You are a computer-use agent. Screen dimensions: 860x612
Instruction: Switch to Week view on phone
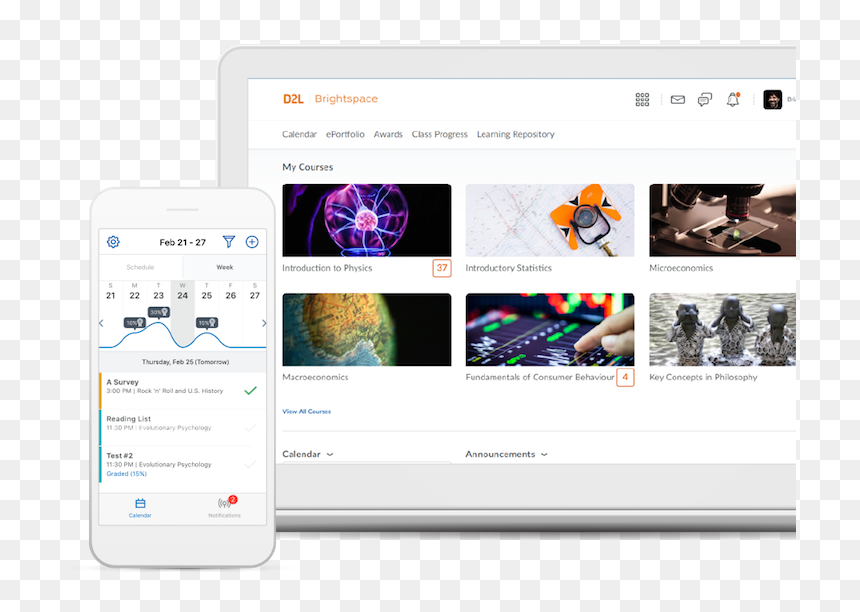224,267
